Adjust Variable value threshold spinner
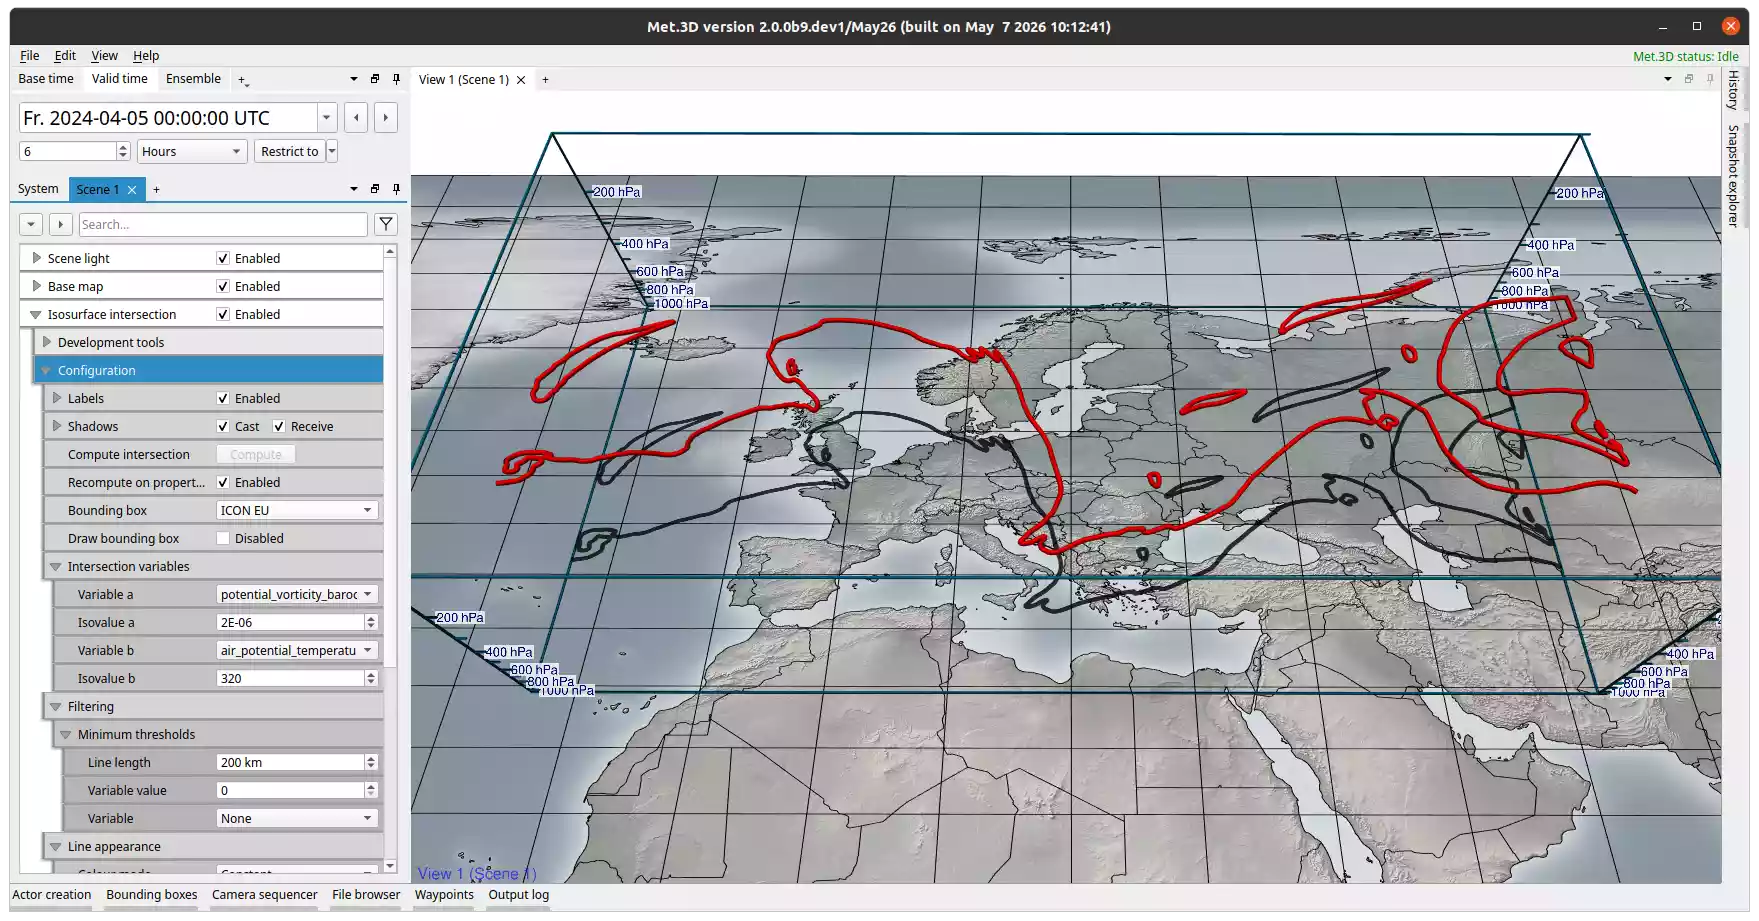 pos(371,790)
